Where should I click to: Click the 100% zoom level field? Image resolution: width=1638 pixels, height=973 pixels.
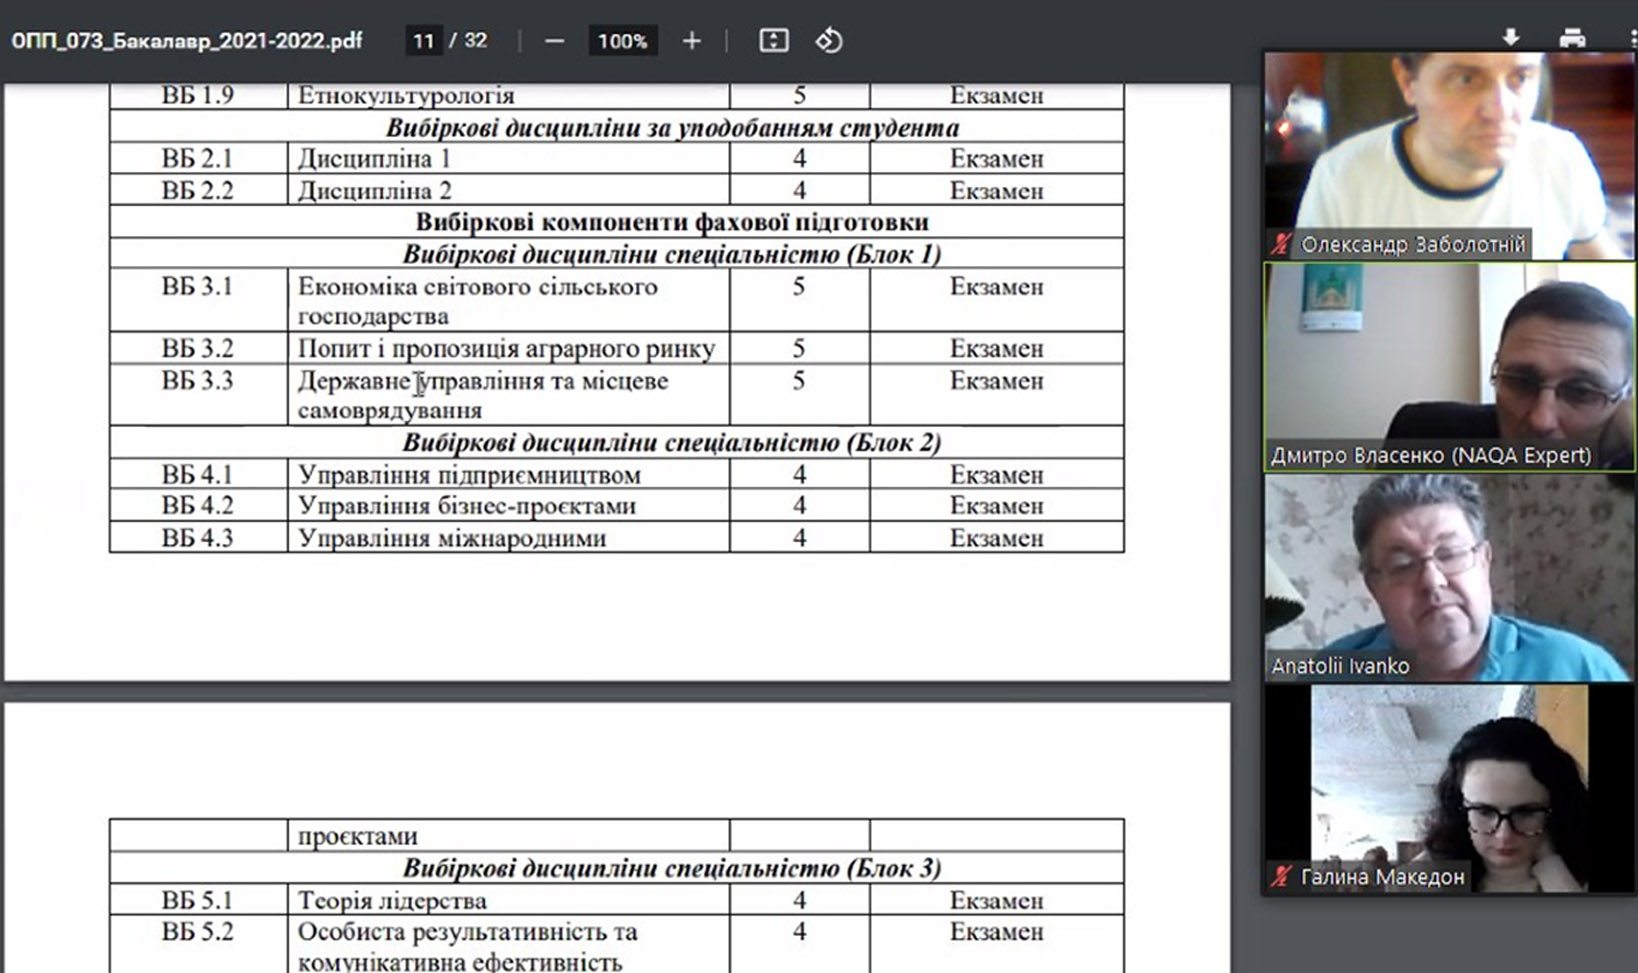pos(622,41)
